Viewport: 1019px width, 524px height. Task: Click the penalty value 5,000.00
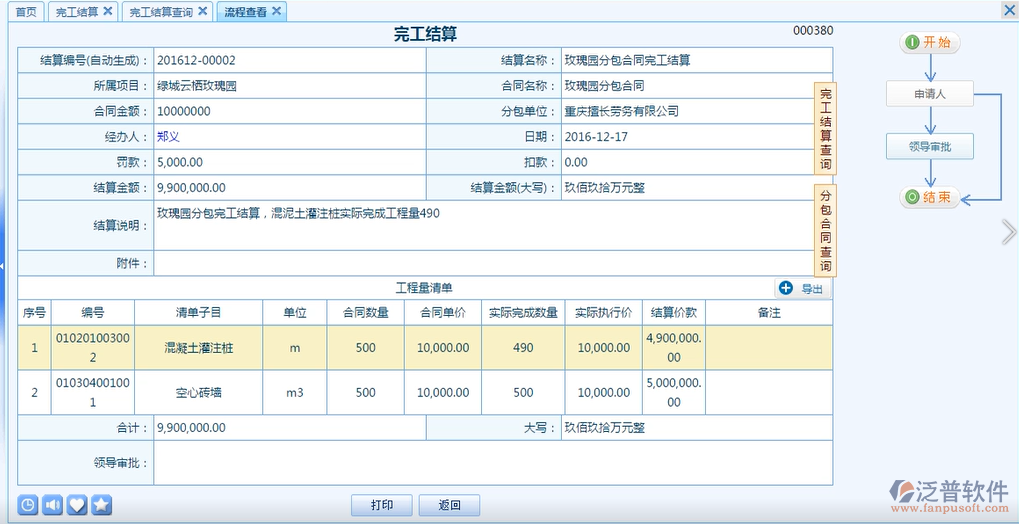(x=179, y=163)
